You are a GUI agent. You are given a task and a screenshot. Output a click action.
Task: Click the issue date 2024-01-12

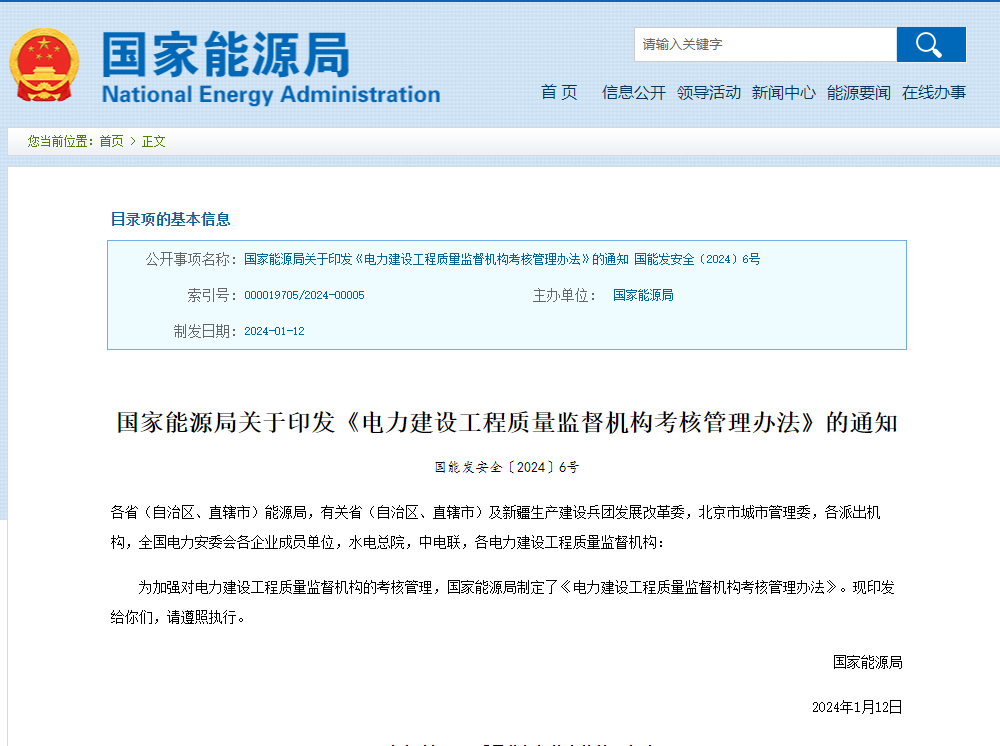274,331
